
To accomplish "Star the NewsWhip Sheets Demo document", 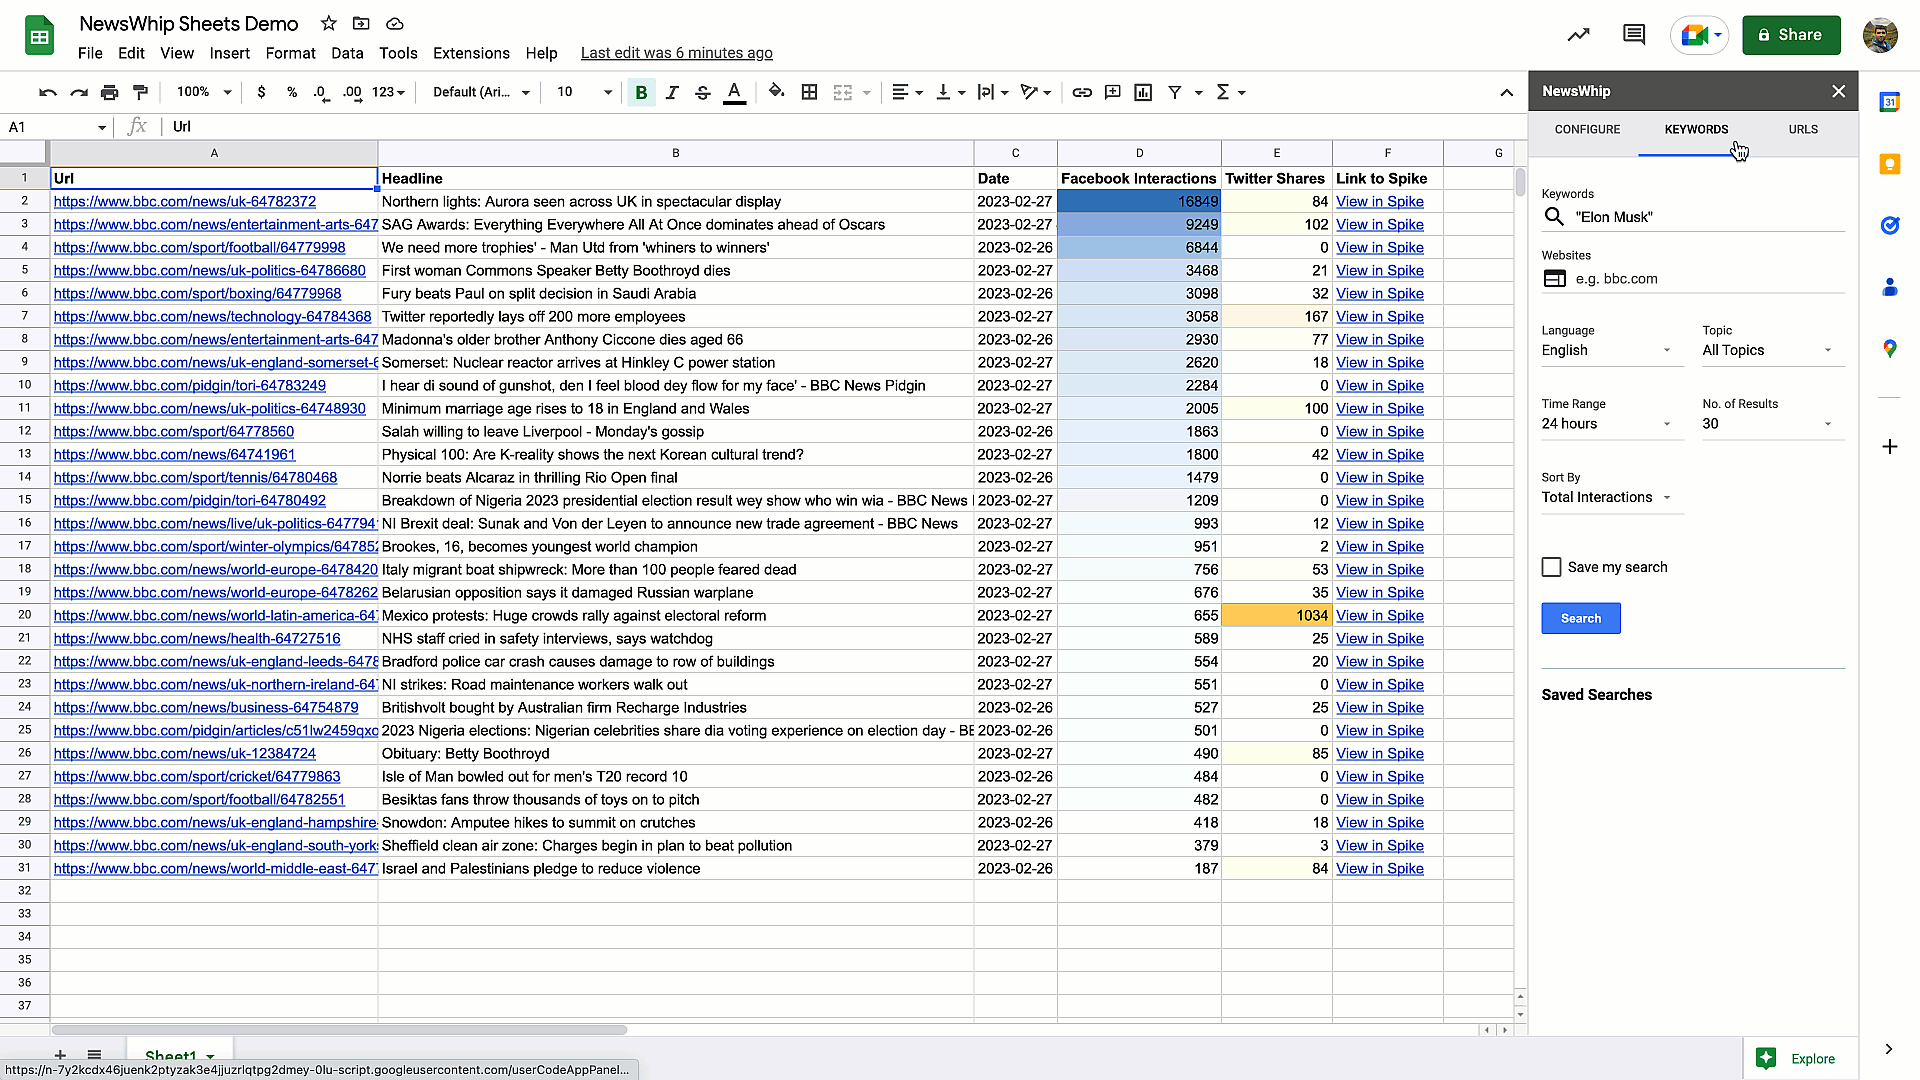I will click(328, 23).
